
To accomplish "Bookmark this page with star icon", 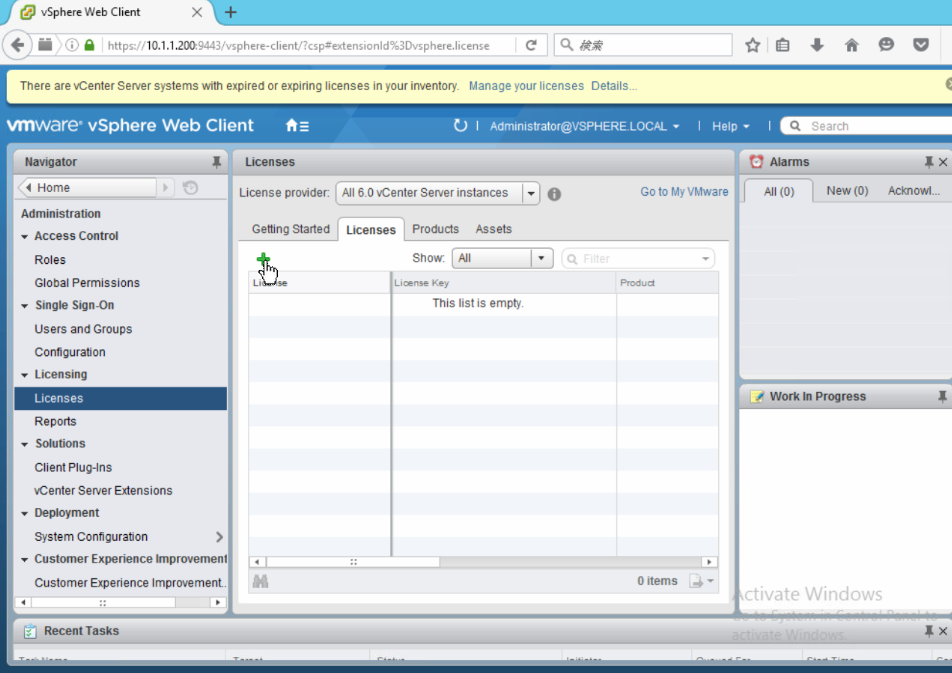I will point(752,45).
